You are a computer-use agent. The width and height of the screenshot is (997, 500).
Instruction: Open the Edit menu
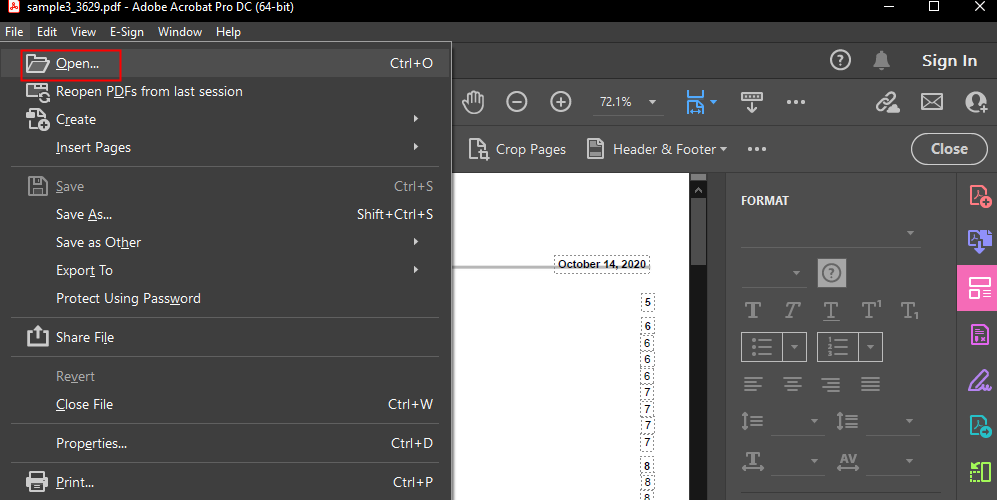tap(47, 32)
